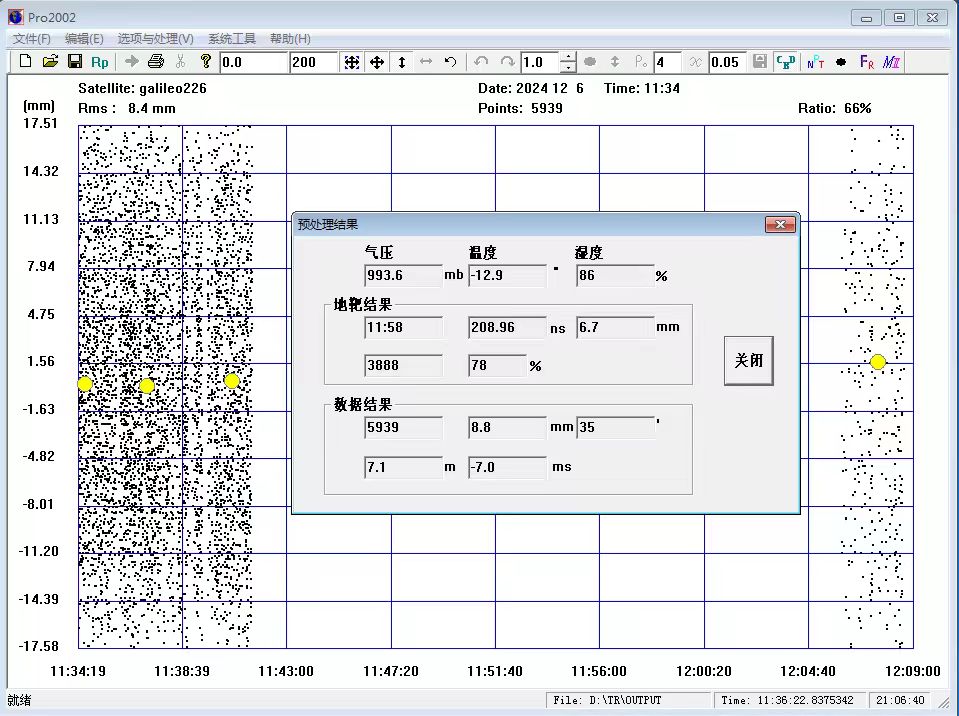Screen dimensions: 959x716
Task: Click the scissors cut icon beside the printer
Action: pyautogui.click(x=180, y=62)
